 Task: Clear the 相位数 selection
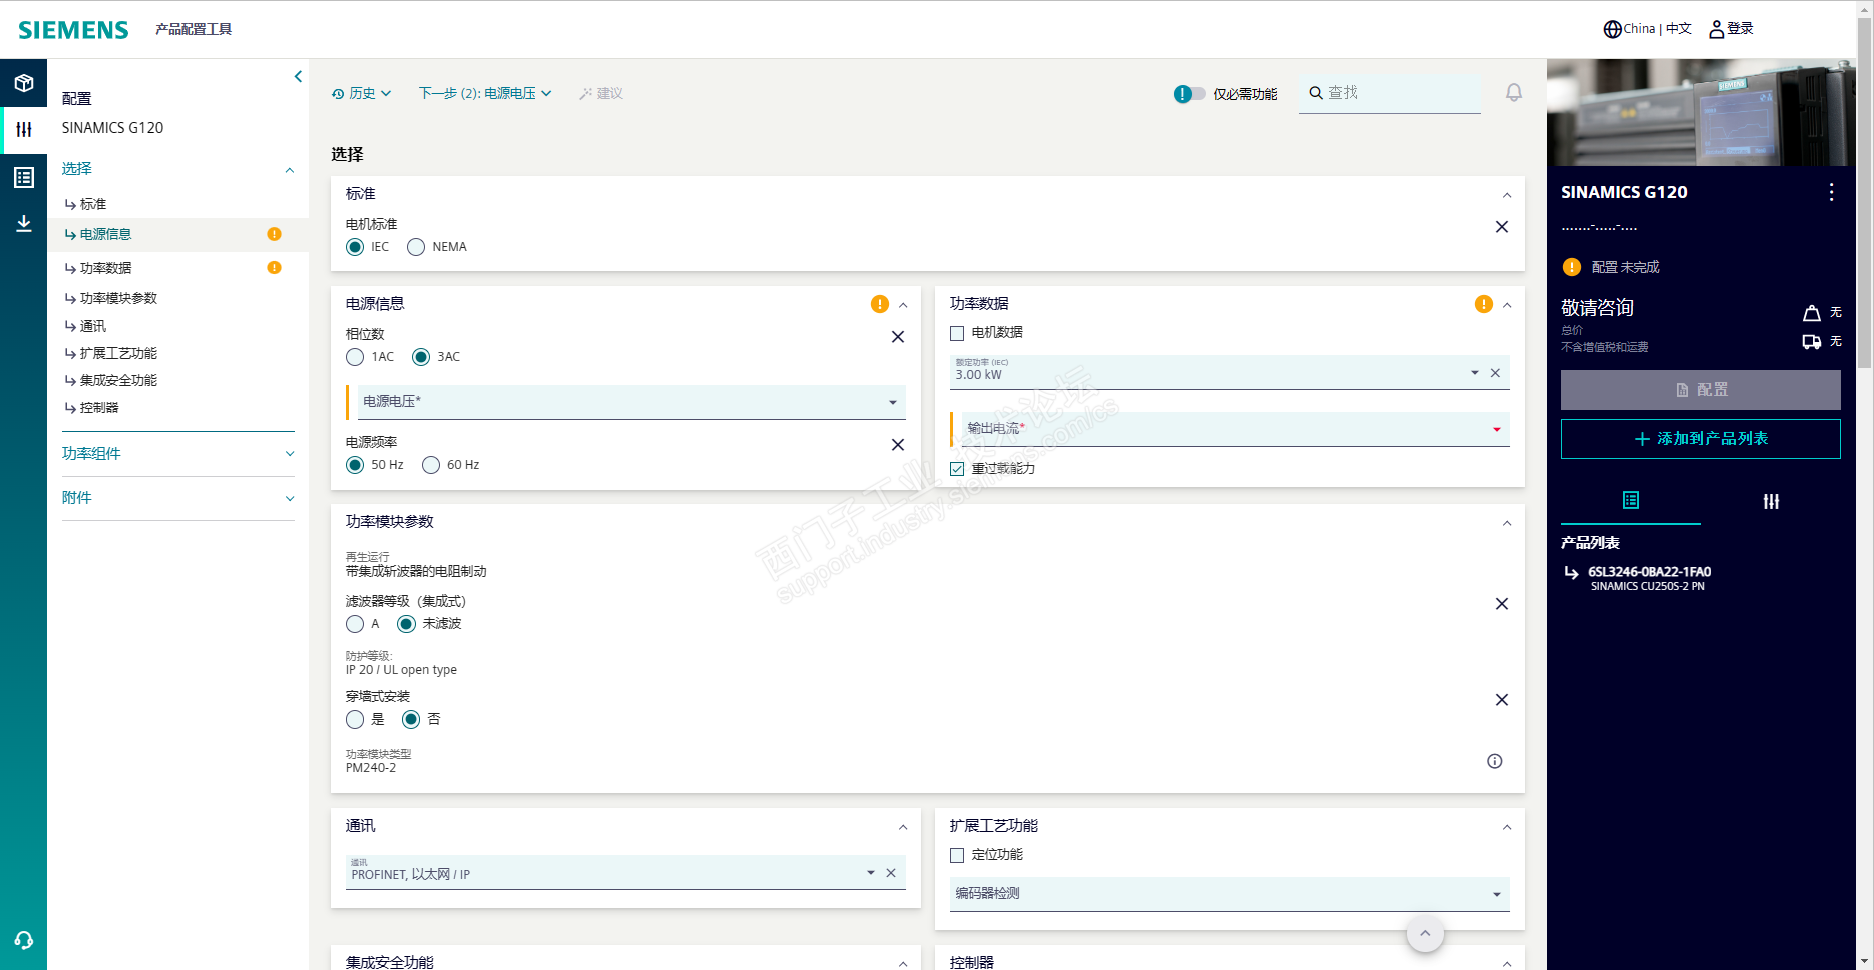pyautogui.click(x=898, y=337)
